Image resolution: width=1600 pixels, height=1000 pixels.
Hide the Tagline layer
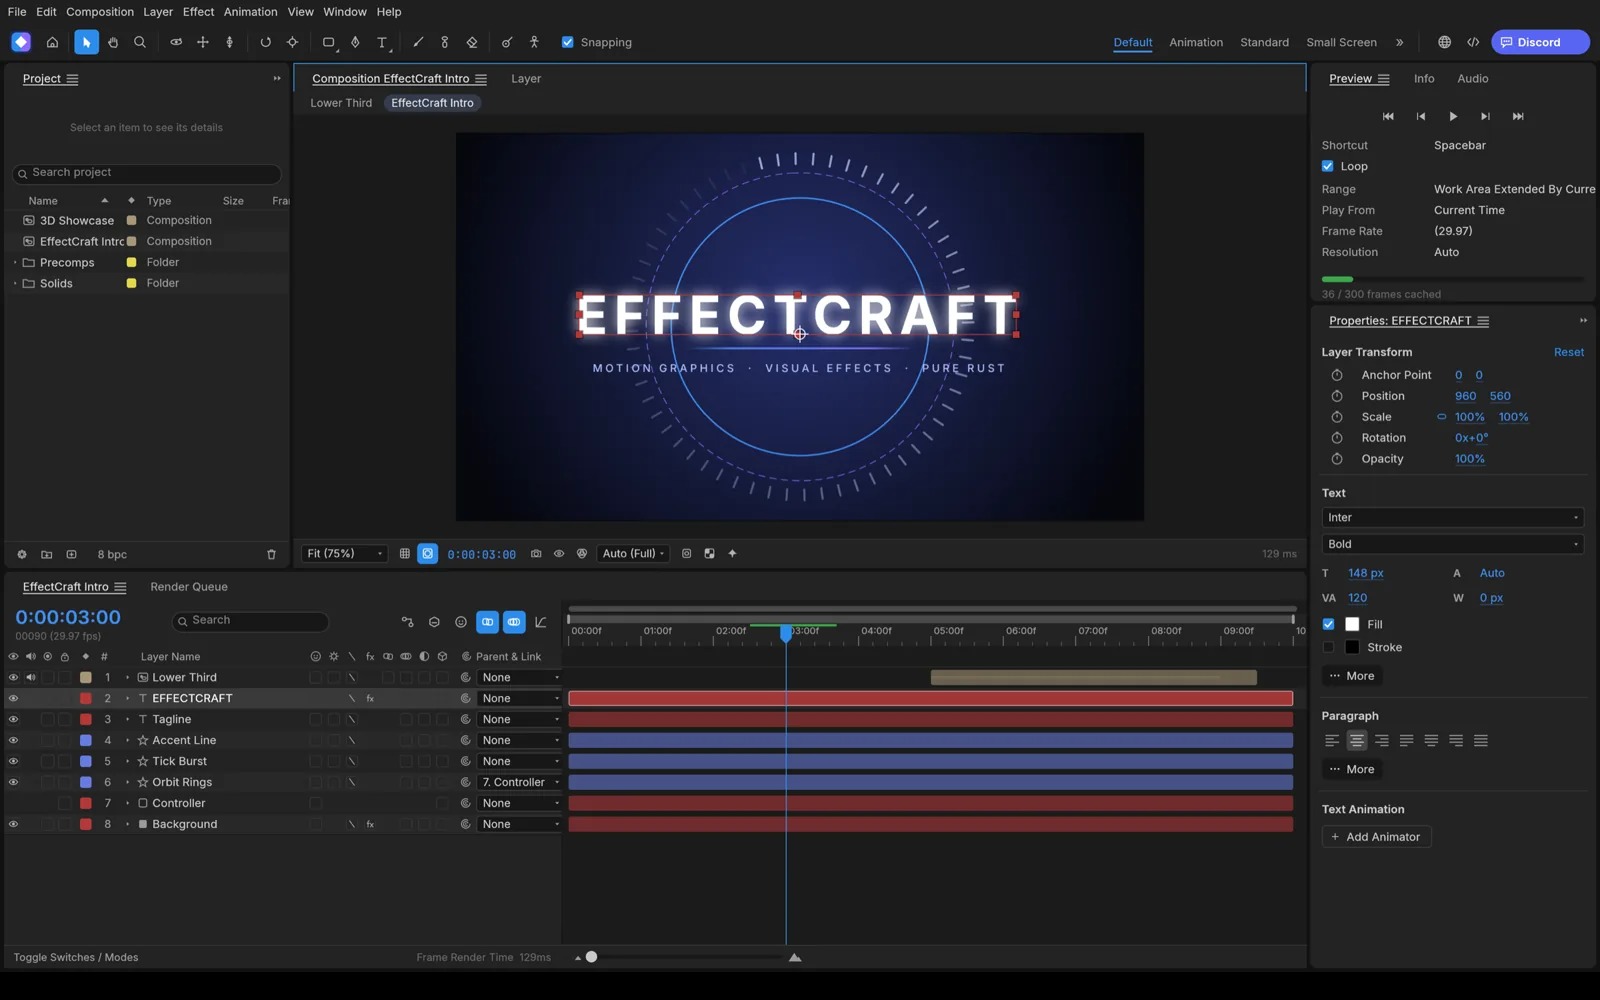[x=13, y=719]
